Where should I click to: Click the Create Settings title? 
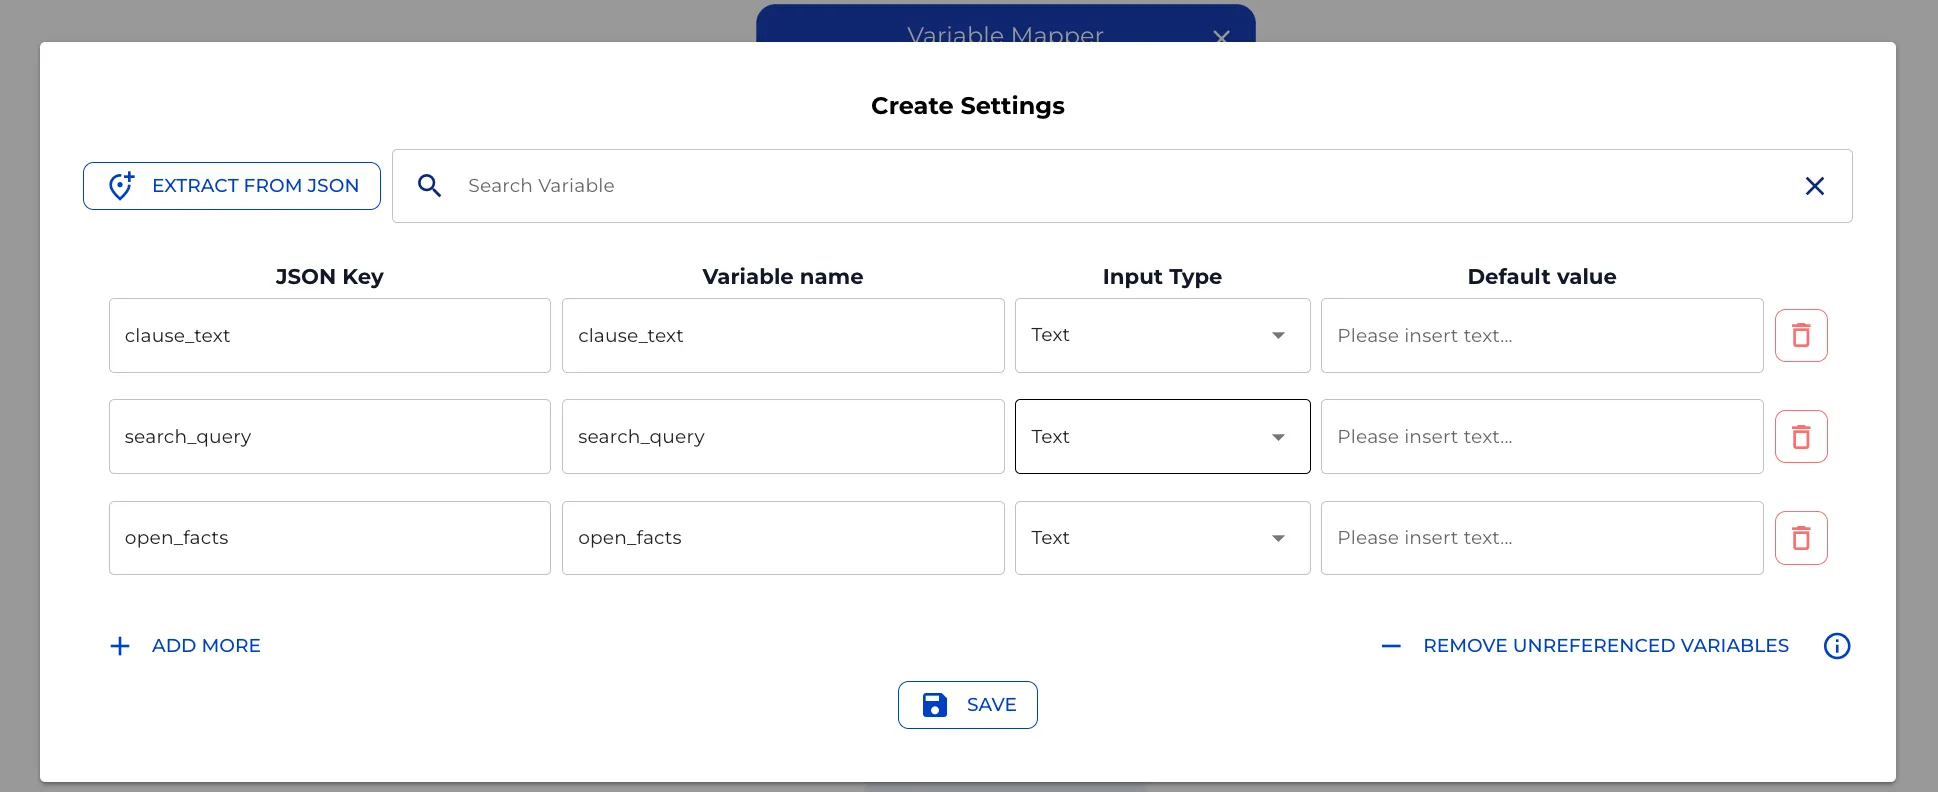click(x=968, y=106)
